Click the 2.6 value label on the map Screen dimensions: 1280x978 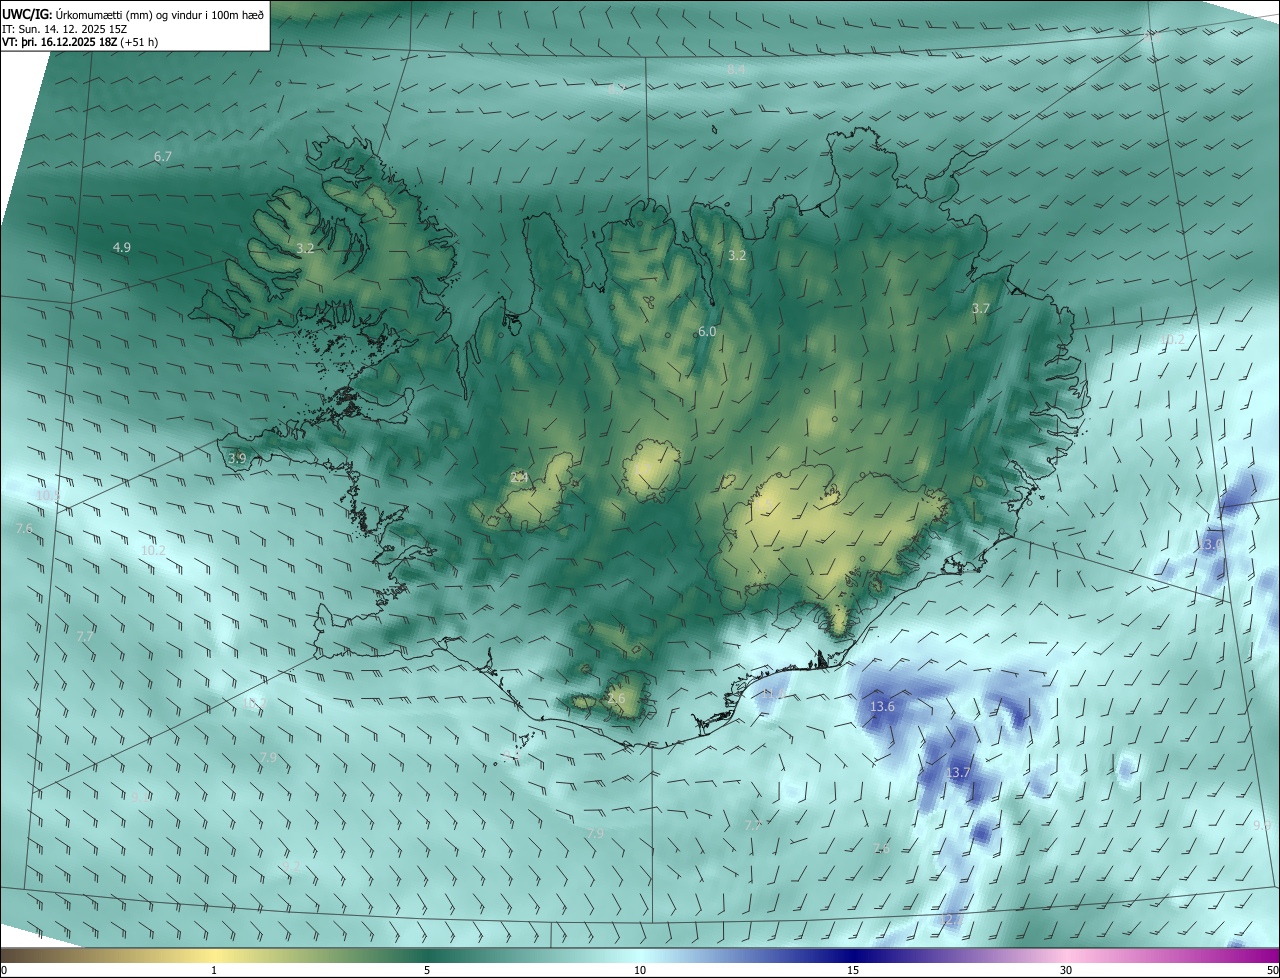[616, 698]
